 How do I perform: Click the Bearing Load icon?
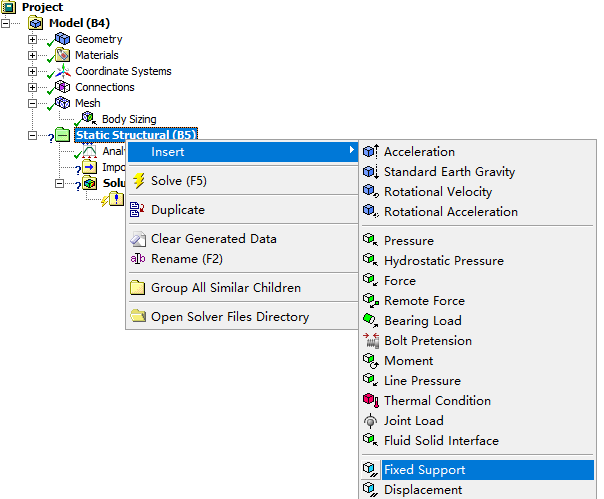pos(370,321)
